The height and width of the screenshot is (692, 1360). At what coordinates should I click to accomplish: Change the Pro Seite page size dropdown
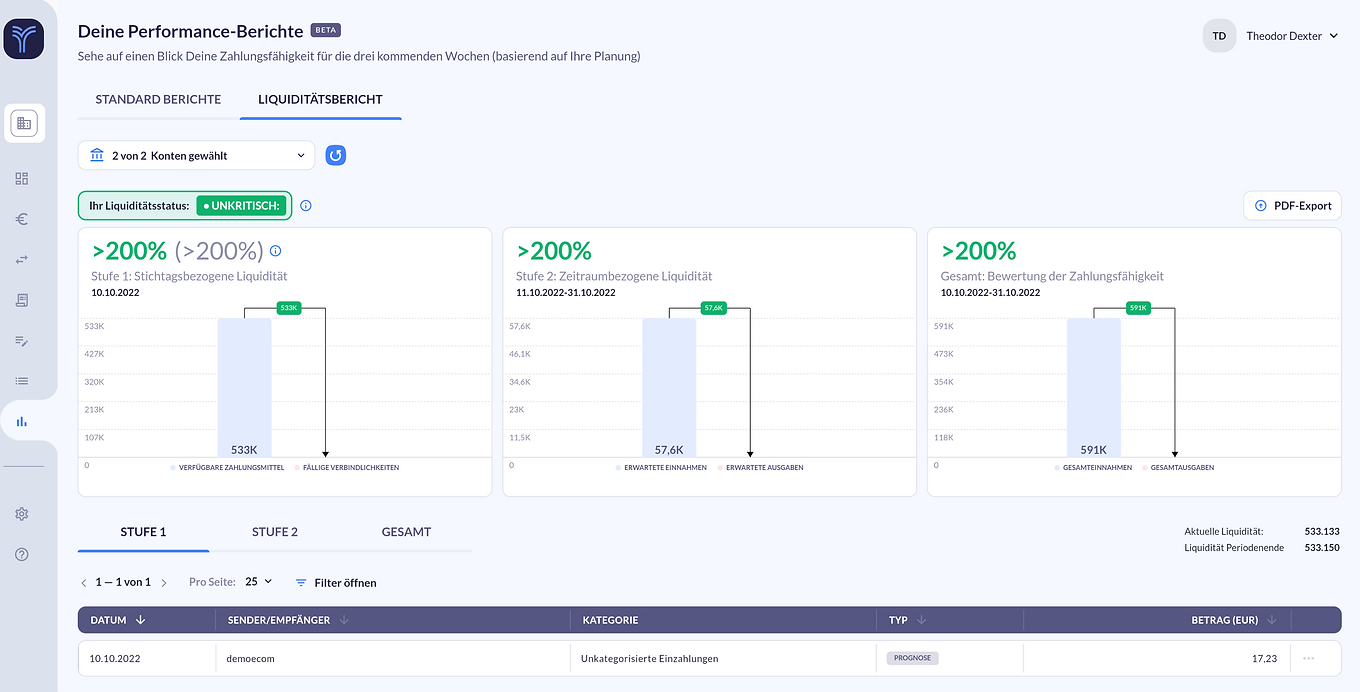point(259,582)
